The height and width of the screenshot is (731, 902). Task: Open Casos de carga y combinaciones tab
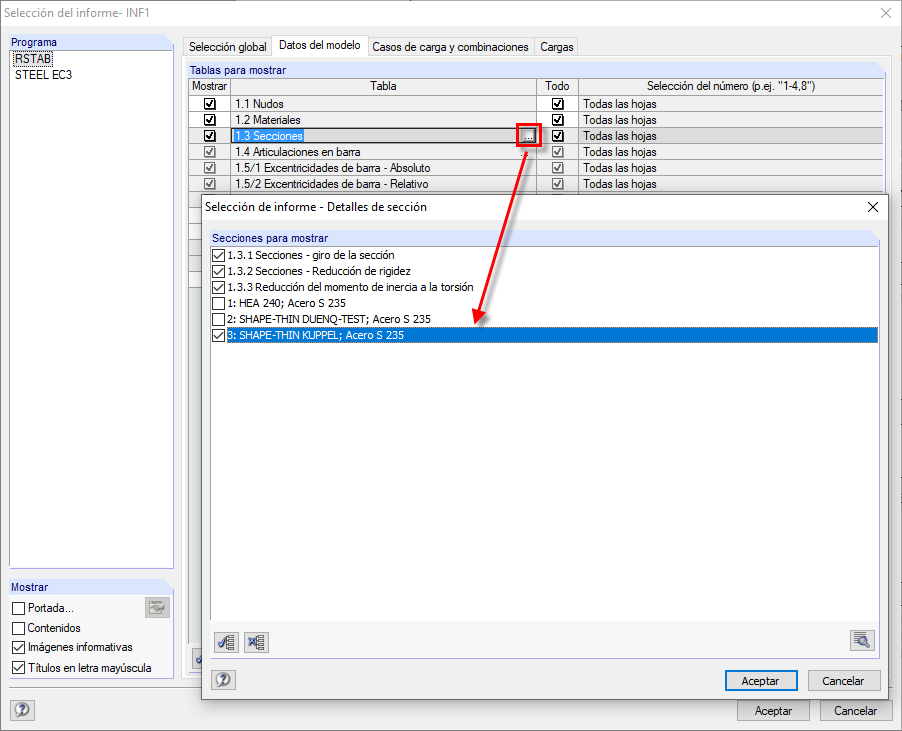pyautogui.click(x=450, y=47)
